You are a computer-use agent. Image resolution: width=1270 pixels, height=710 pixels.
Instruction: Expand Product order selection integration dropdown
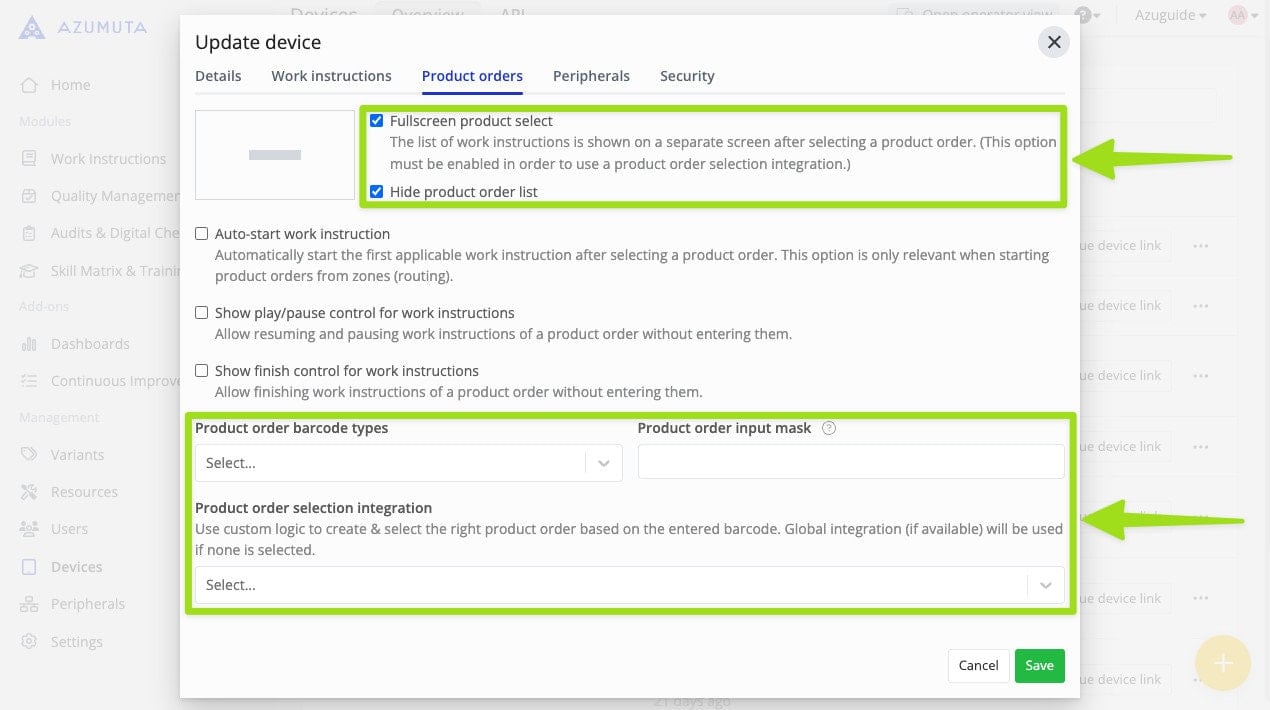tap(629, 585)
